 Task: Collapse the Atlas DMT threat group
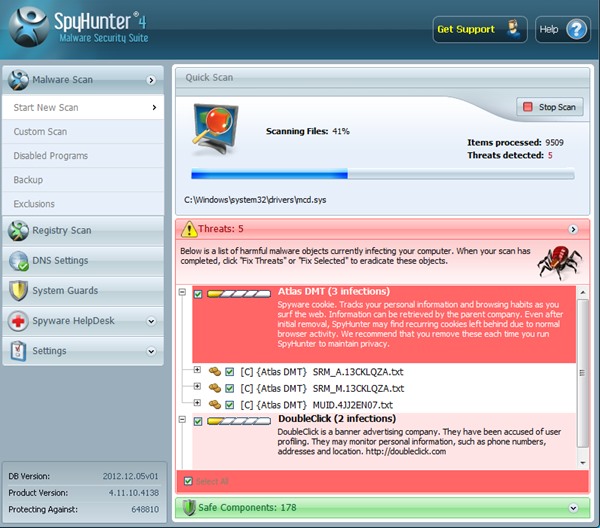[182, 294]
